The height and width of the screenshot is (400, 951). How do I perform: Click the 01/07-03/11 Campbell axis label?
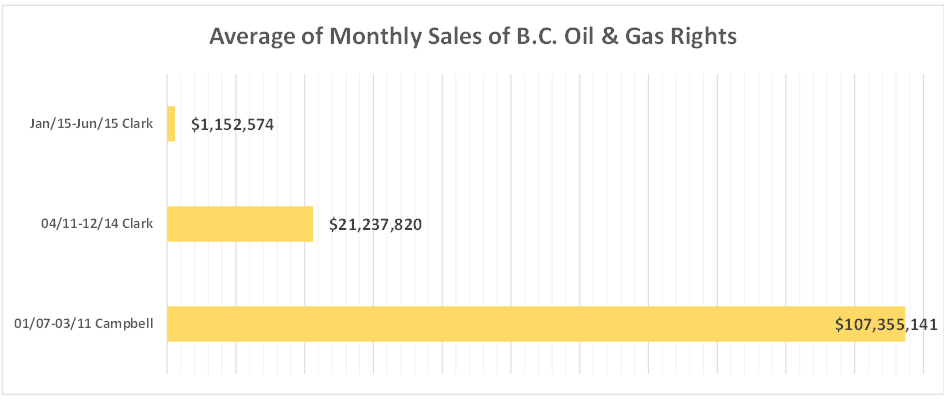coord(85,324)
